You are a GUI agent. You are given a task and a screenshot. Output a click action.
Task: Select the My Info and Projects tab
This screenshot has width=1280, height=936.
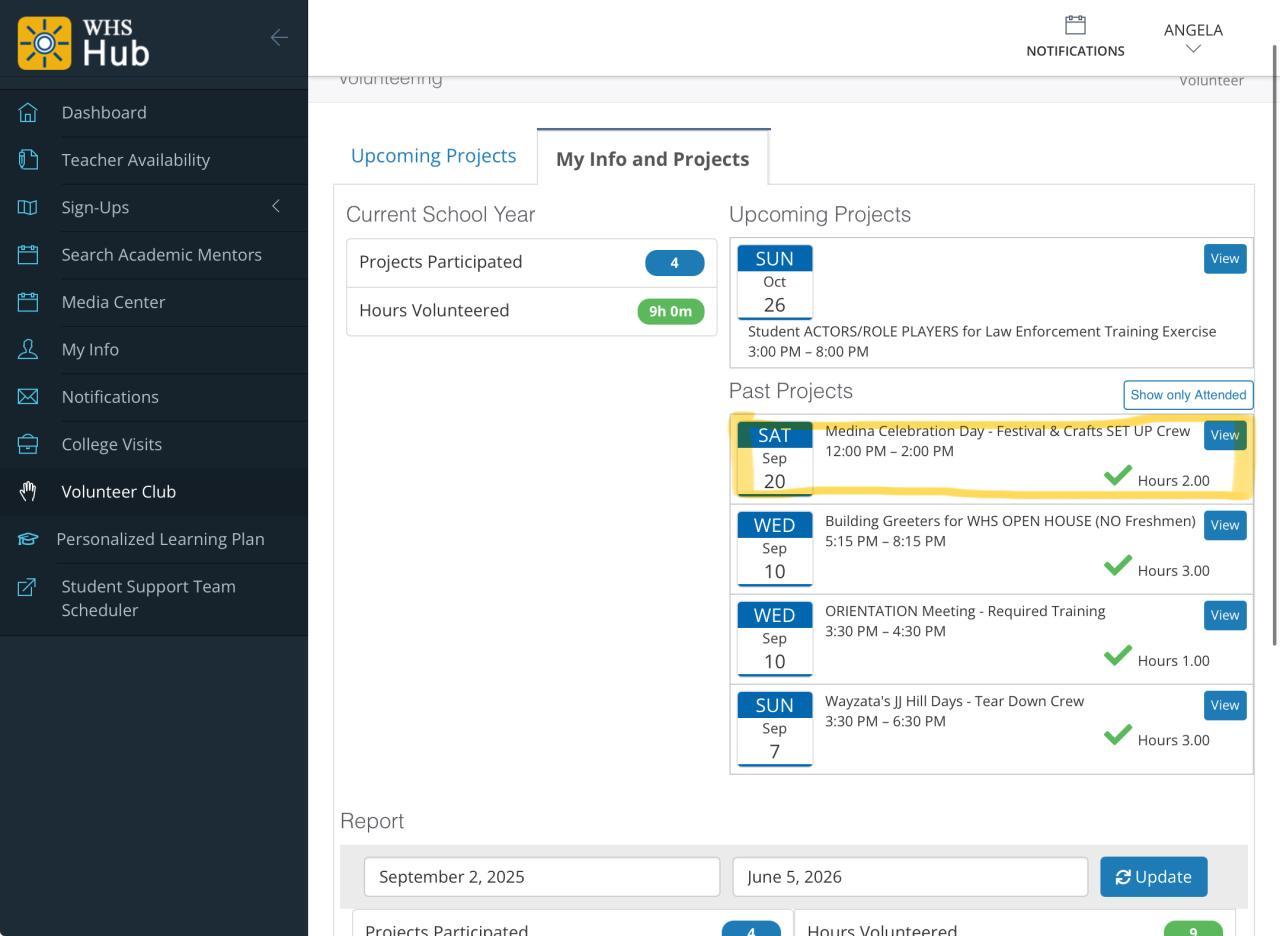click(652, 159)
